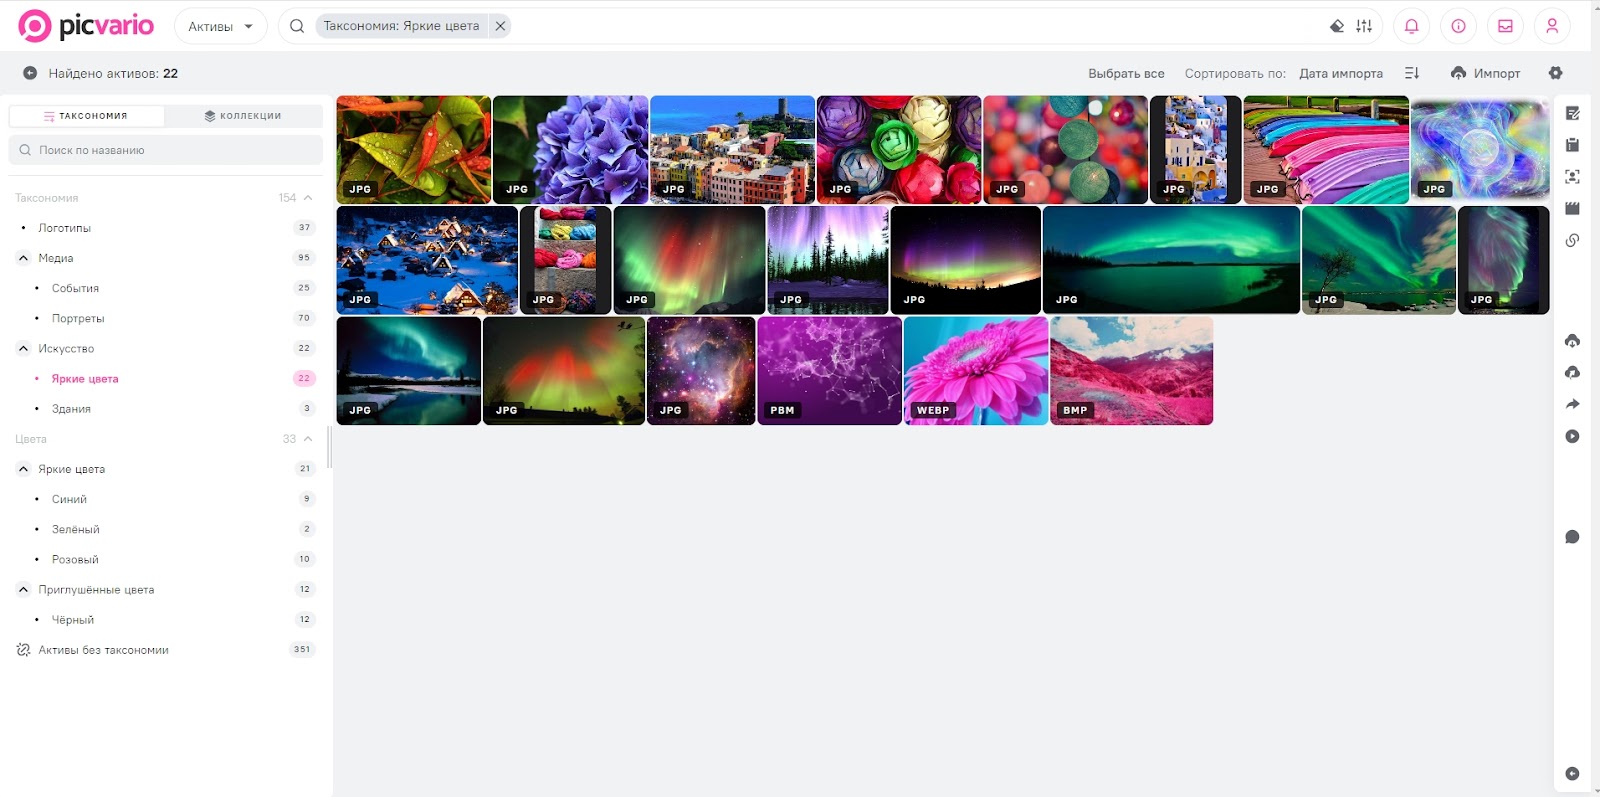Select the pink Яркие цвета taxonomy item
The image size is (1600, 797).
85,379
